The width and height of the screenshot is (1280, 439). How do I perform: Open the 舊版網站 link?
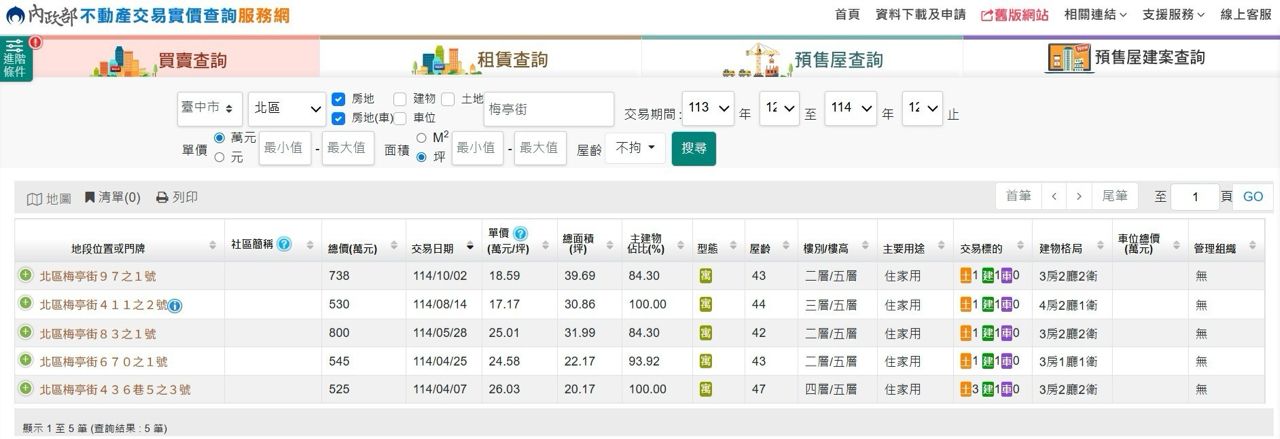(x=1014, y=15)
